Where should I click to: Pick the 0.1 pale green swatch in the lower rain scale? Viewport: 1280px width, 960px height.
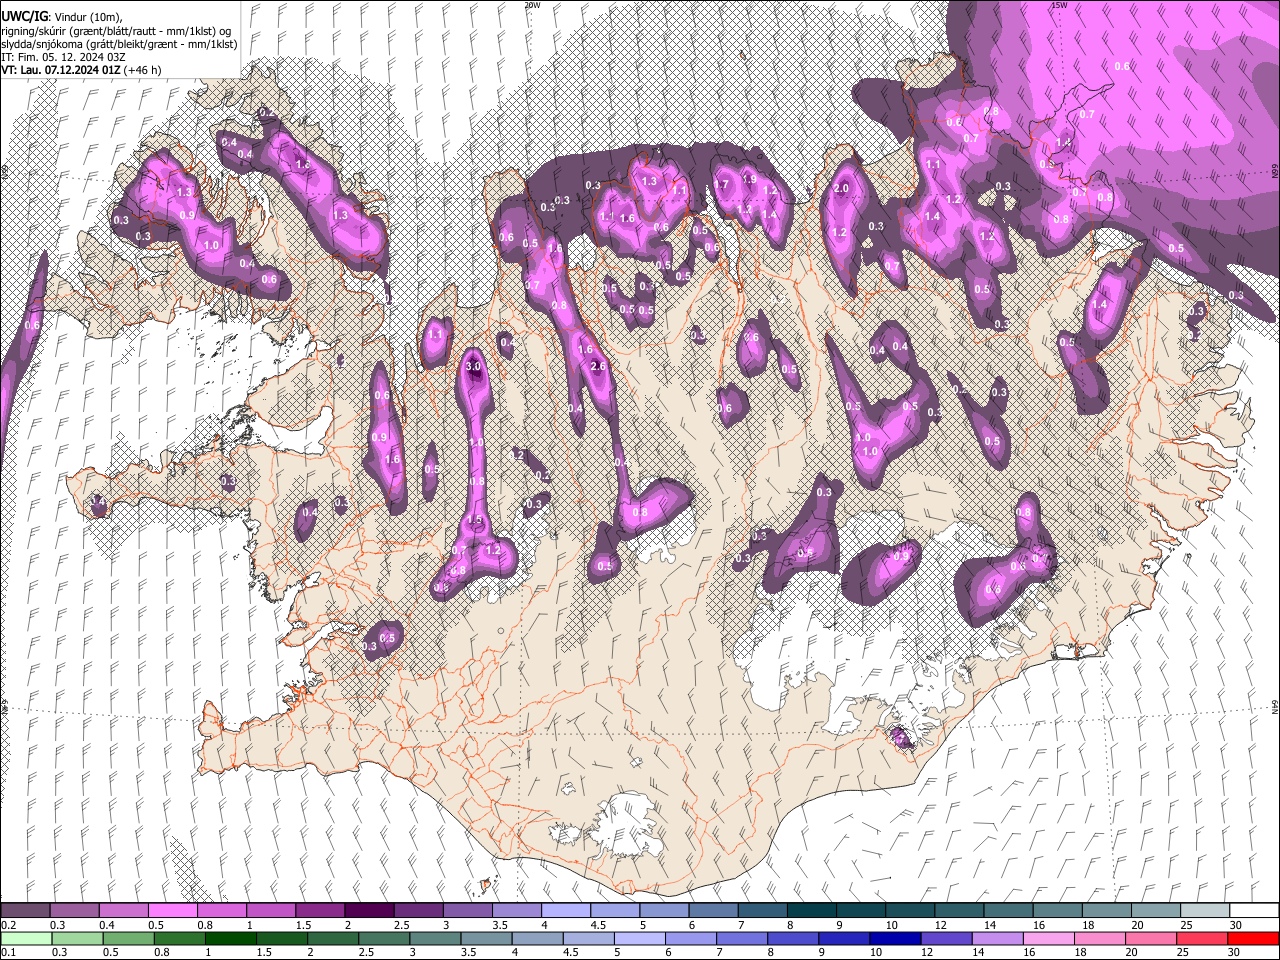click(x=26, y=938)
